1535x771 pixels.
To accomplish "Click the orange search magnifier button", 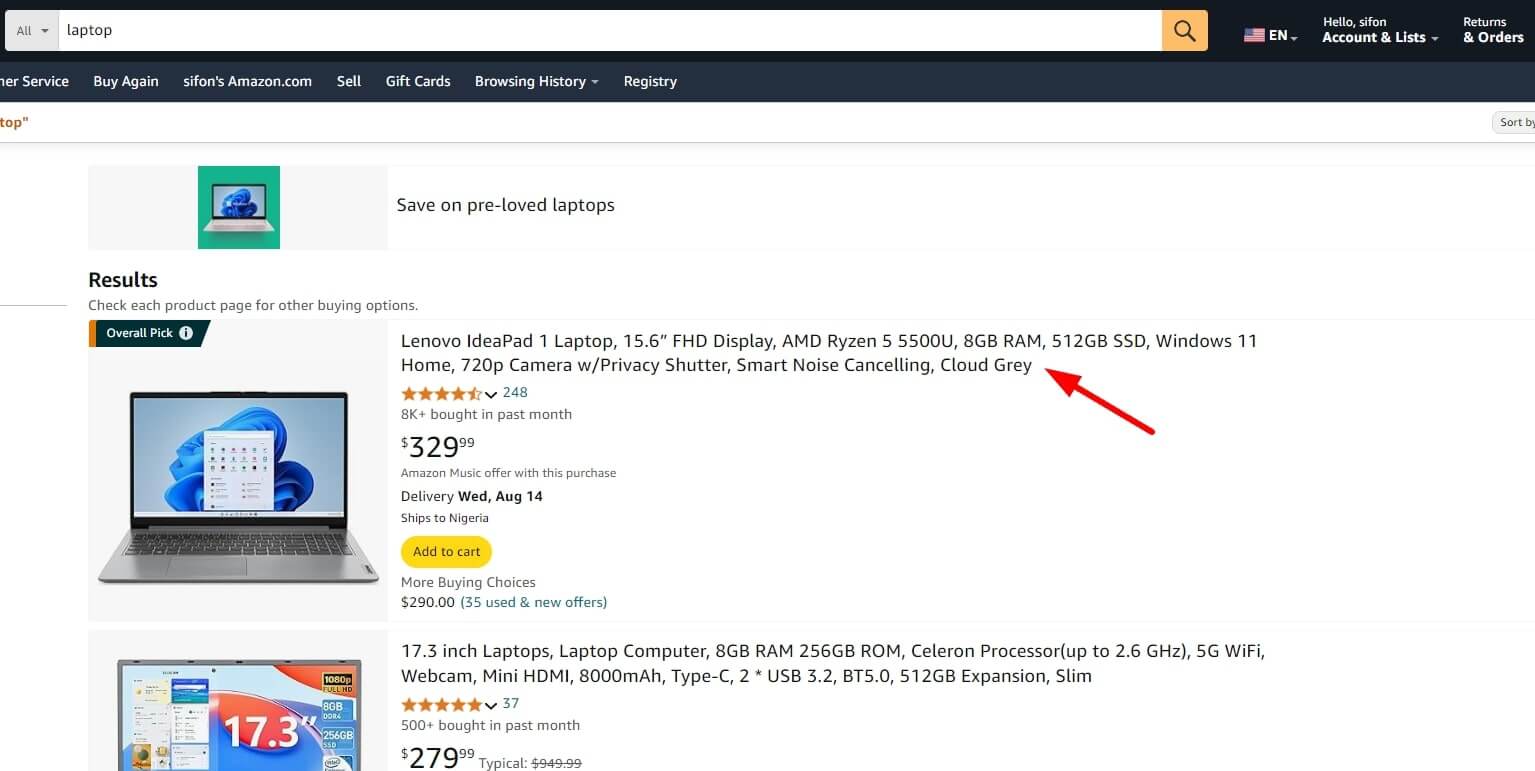I will pos(1184,31).
